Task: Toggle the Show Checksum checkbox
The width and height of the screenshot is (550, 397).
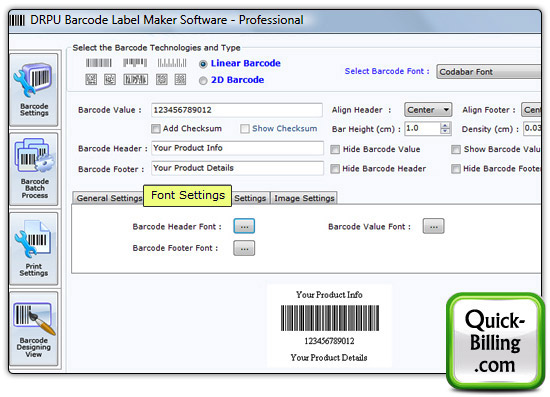Action: click(x=245, y=129)
